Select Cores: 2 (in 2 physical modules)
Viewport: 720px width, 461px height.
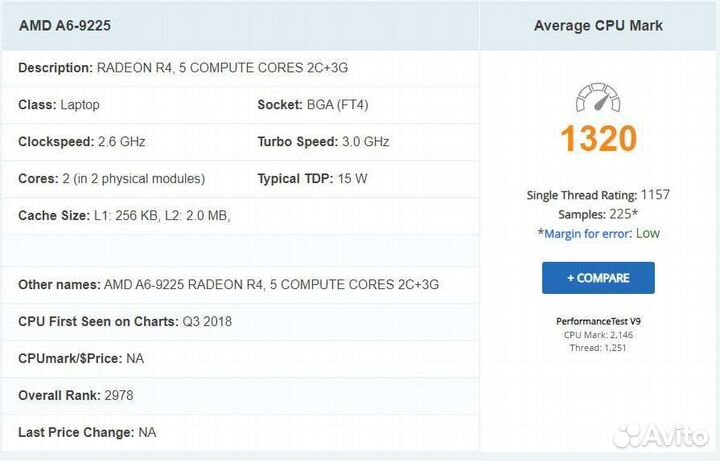(x=112, y=179)
